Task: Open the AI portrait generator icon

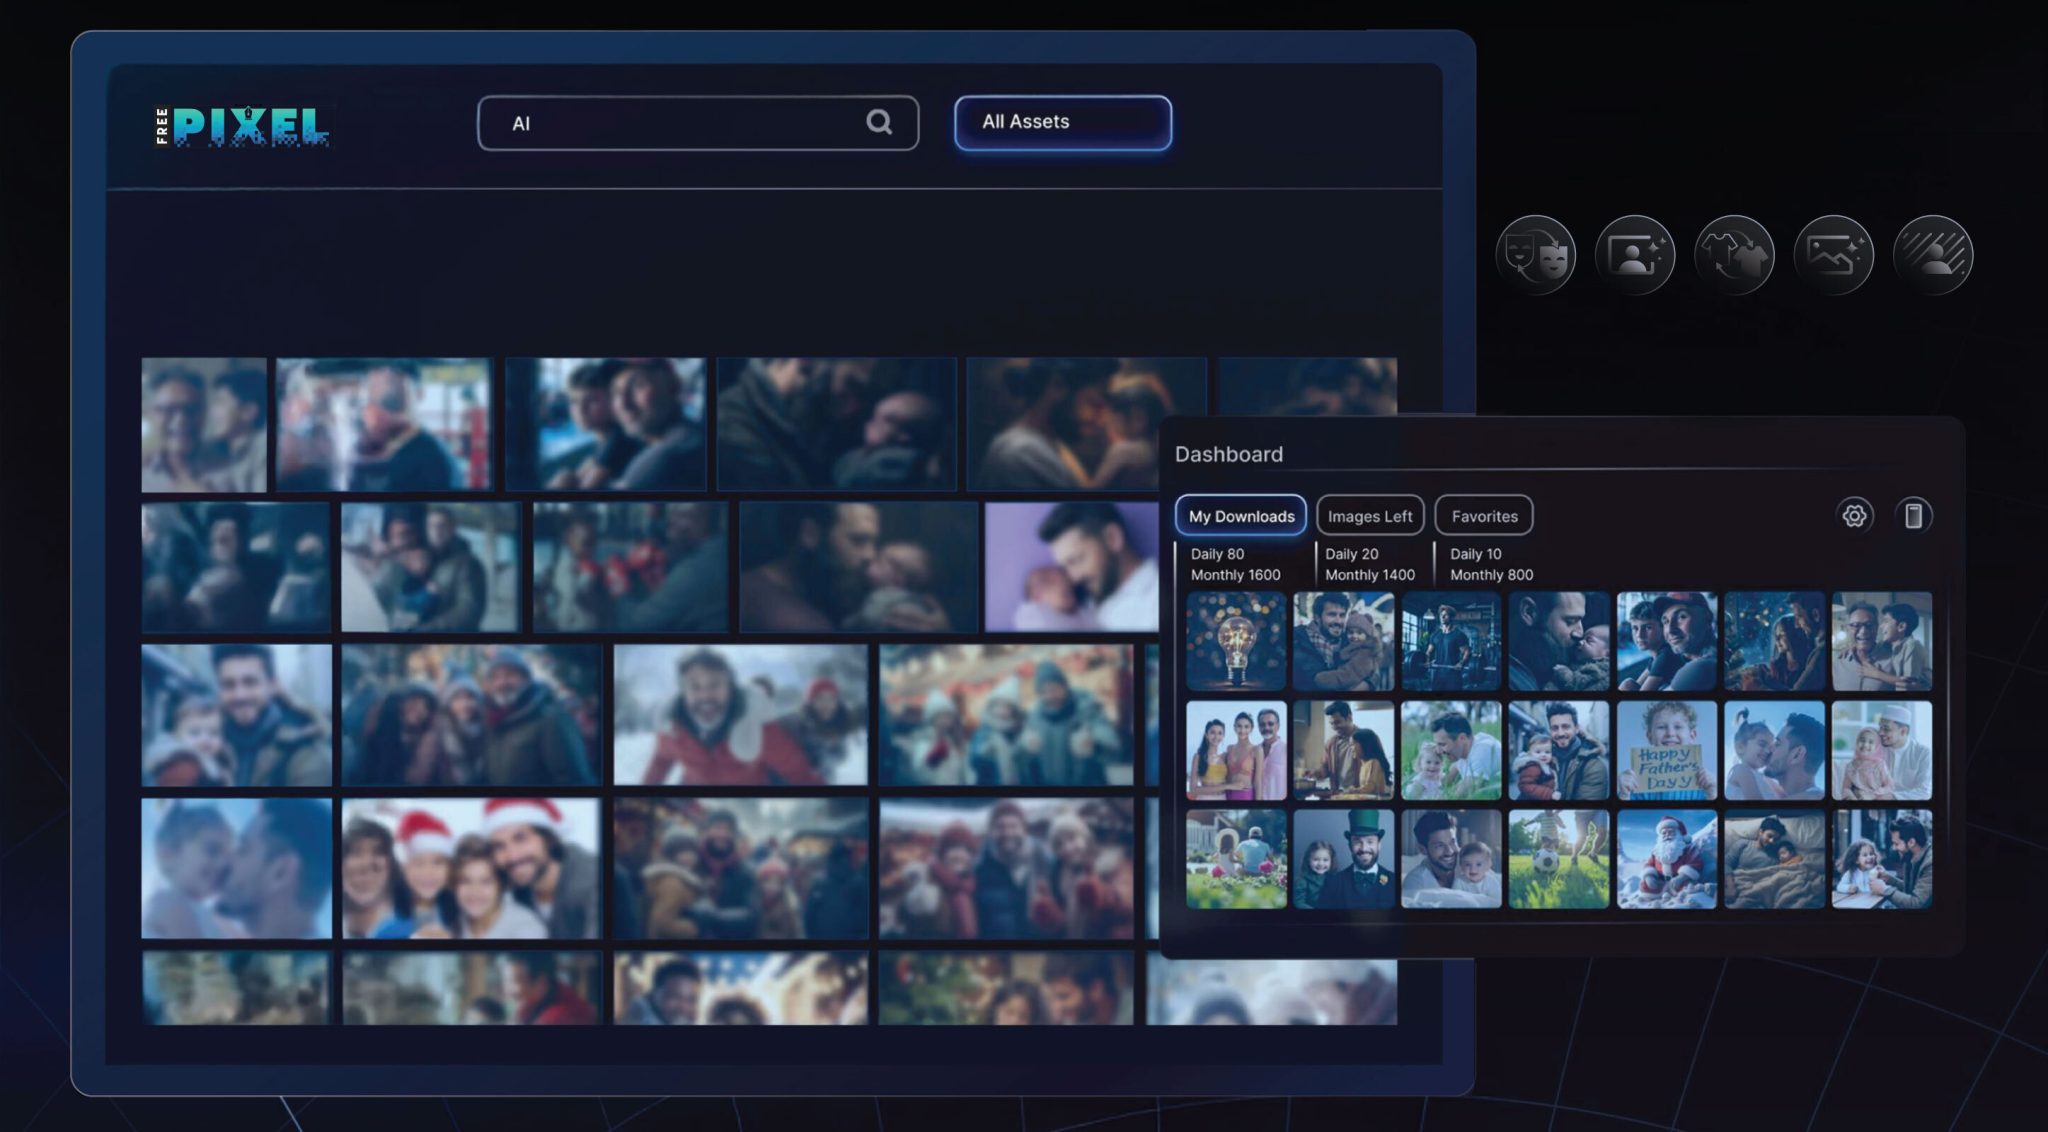Action: click(x=1635, y=255)
